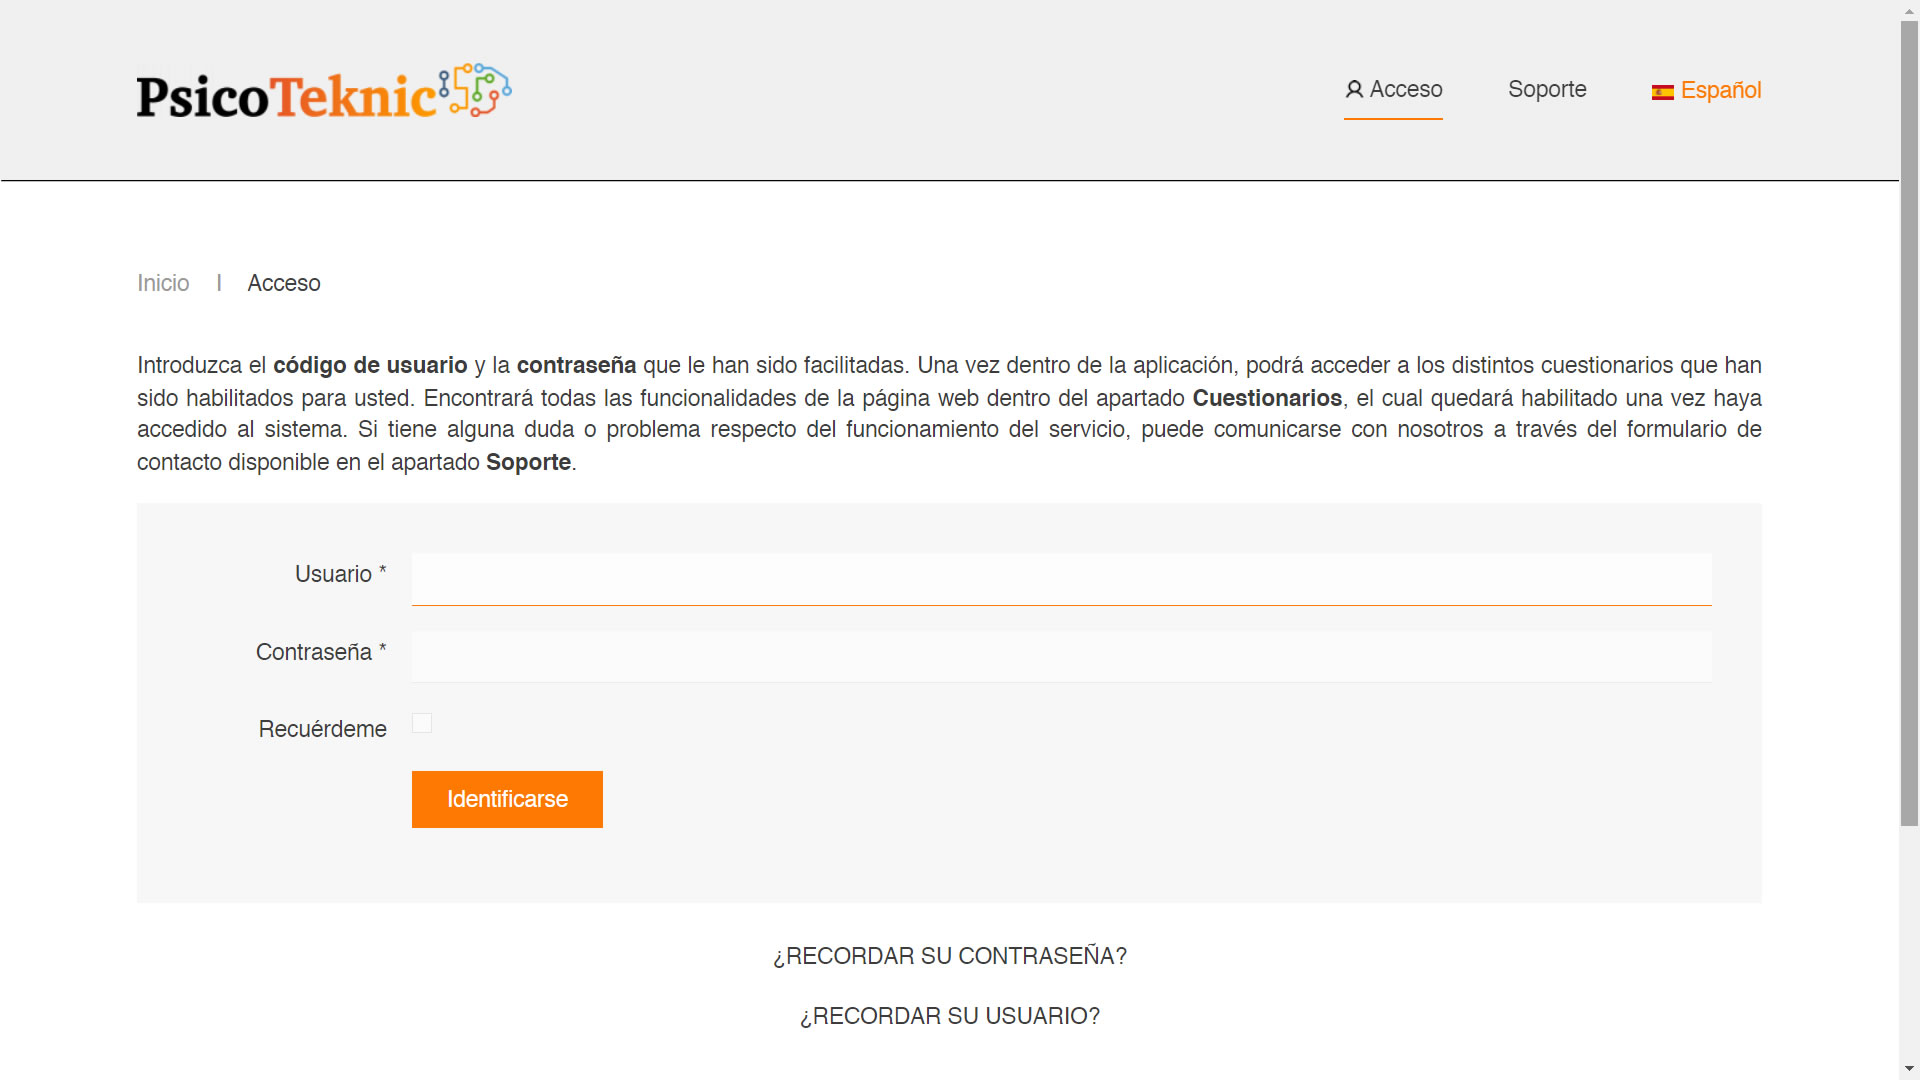Image resolution: width=1920 pixels, height=1080 pixels.
Task: Open ¿Recordar su usuario? link
Action: tap(949, 1016)
